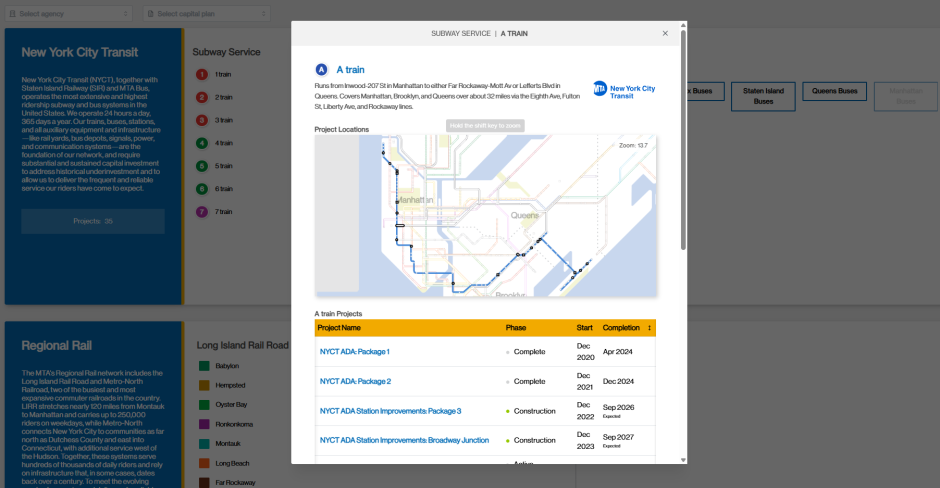Click the Regional Rail heading
The height and width of the screenshot is (488, 940).
click(56, 345)
